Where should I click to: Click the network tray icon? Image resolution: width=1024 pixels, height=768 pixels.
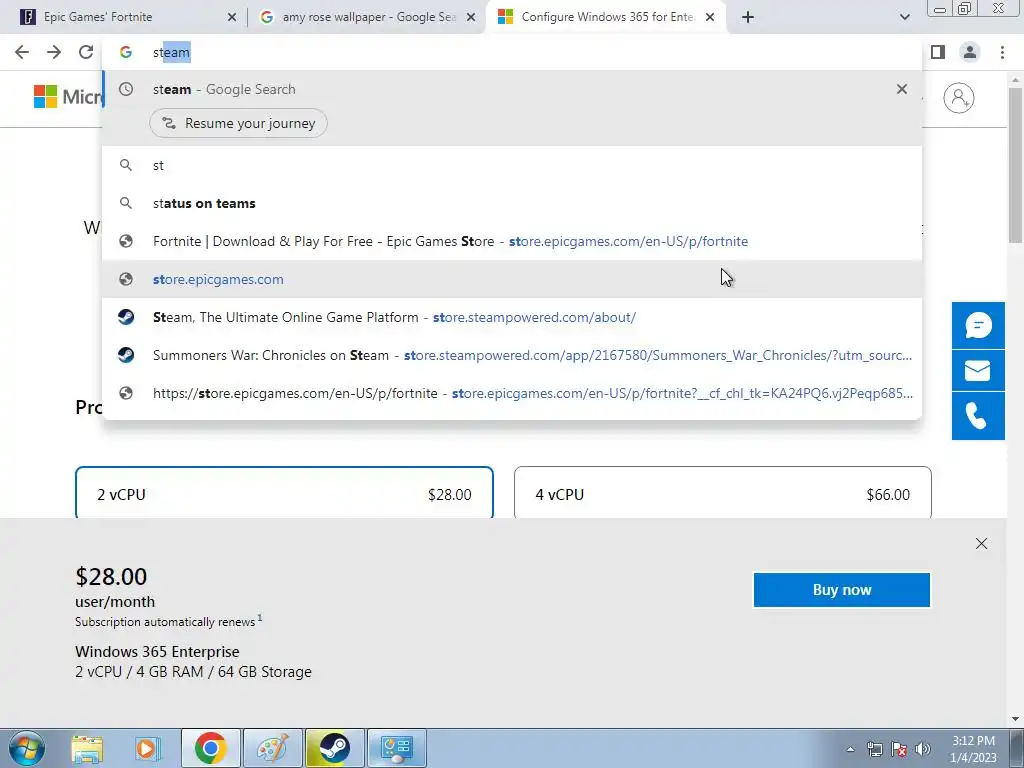874,749
